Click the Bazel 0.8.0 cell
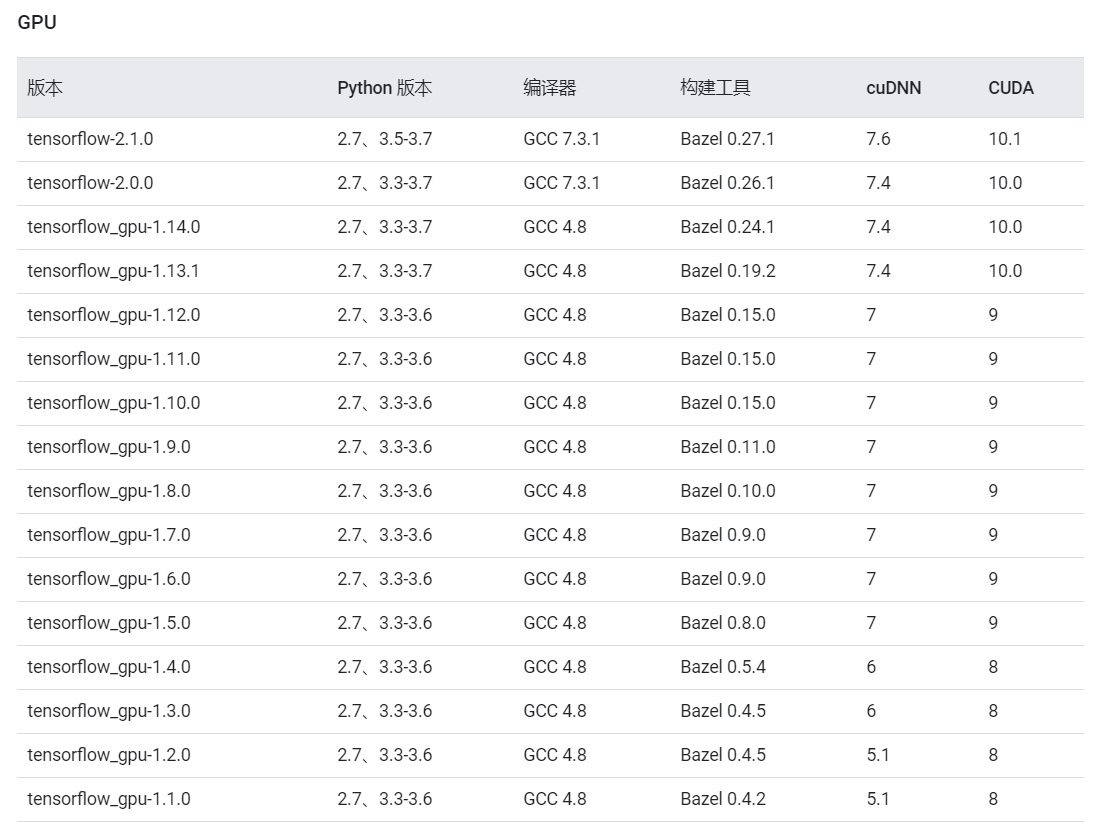 click(x=723, y=623)
